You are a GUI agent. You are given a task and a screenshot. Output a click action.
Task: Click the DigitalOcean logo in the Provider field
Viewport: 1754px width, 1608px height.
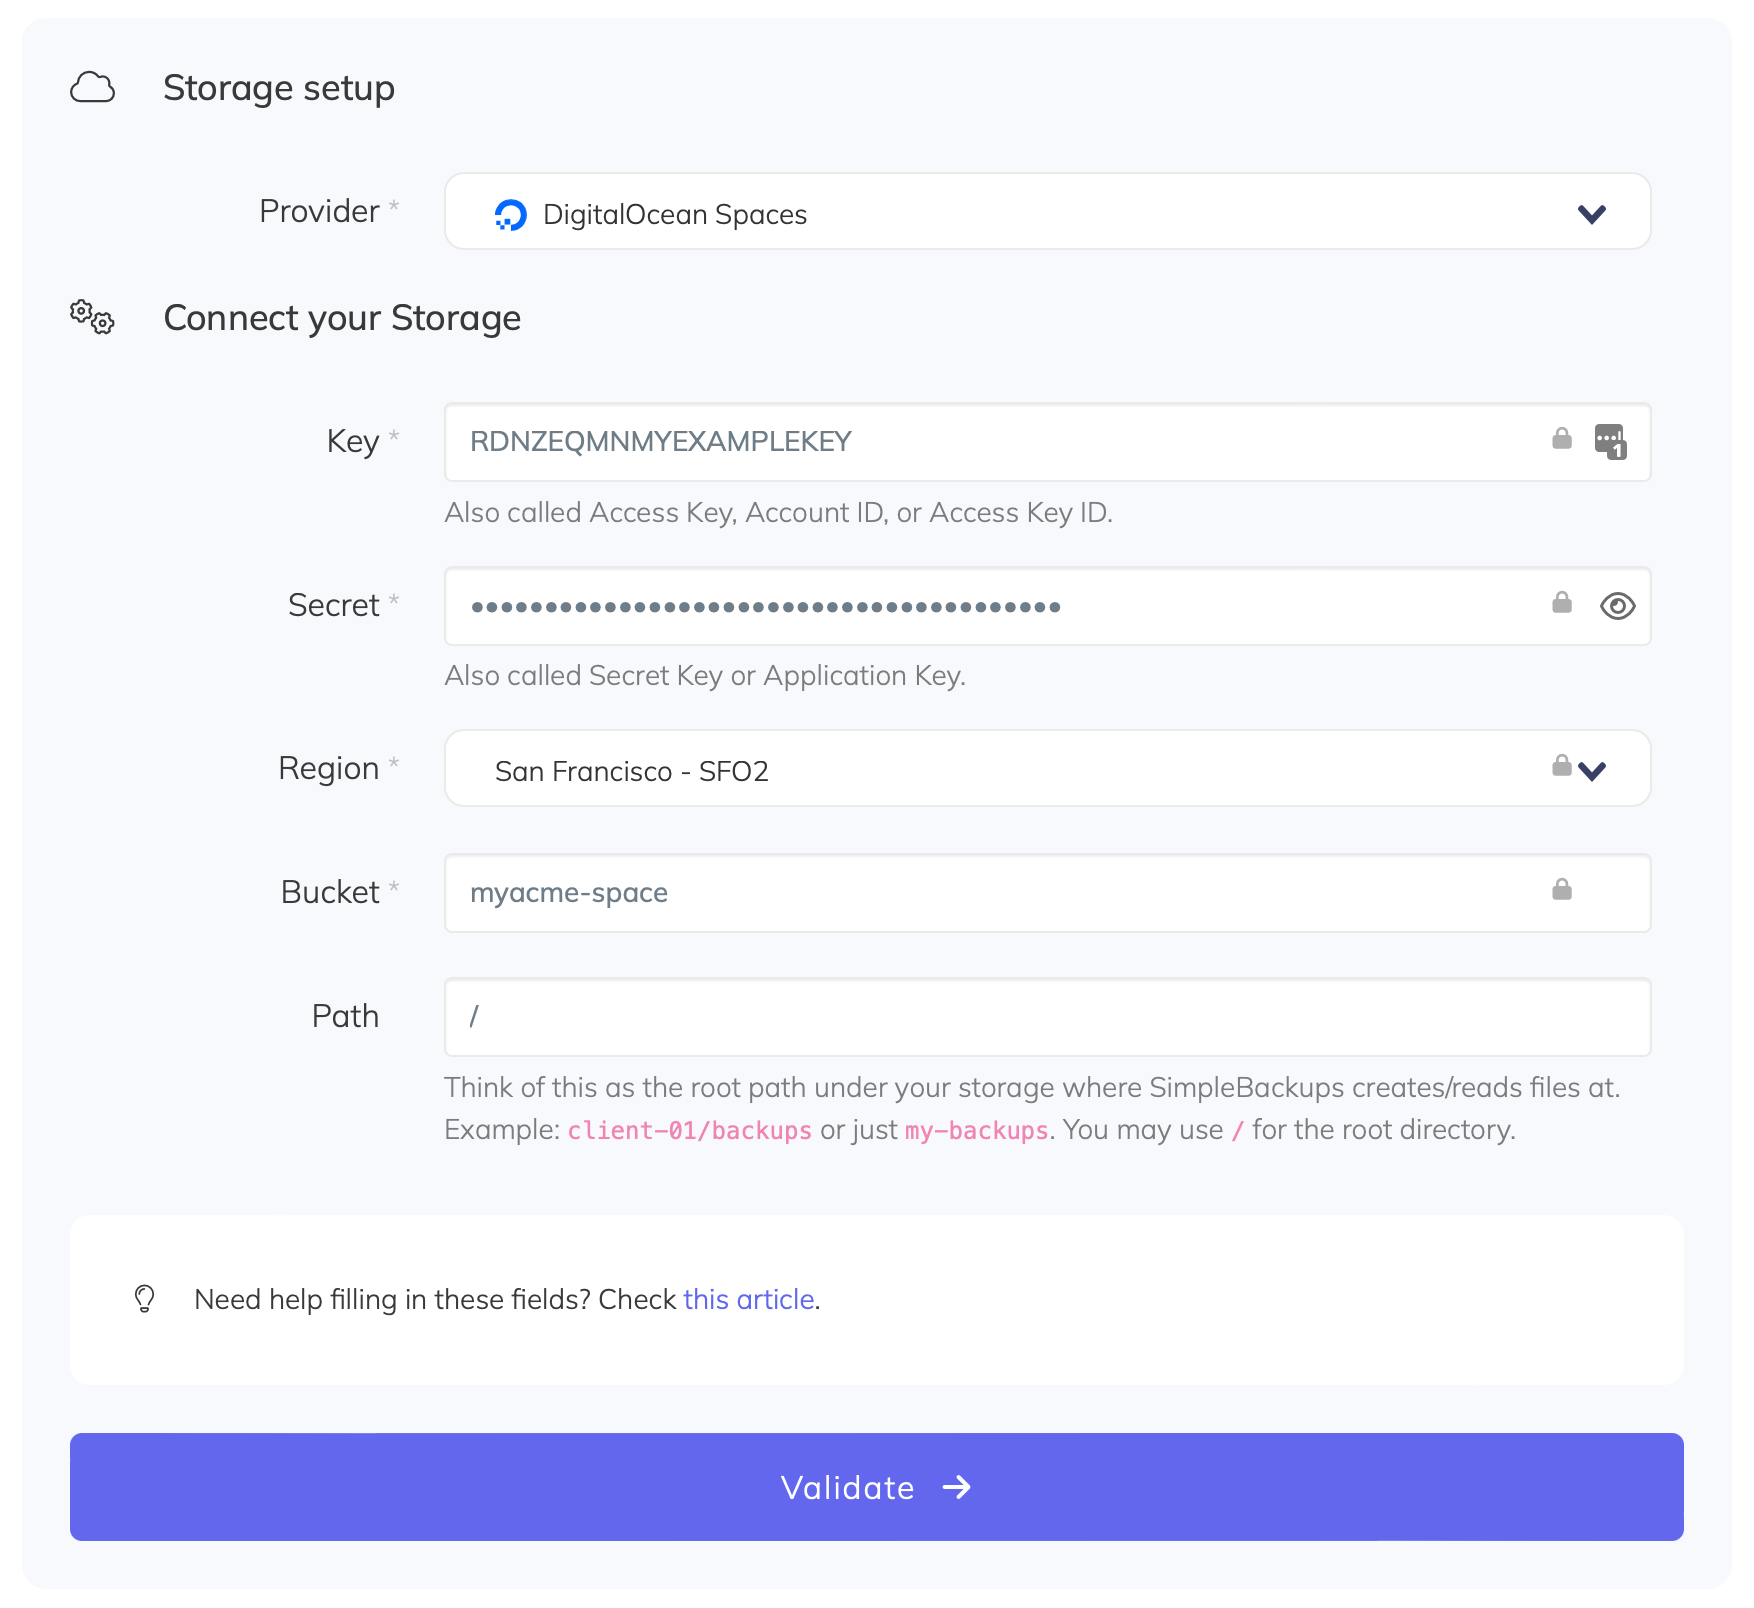(x=509, y=214)
